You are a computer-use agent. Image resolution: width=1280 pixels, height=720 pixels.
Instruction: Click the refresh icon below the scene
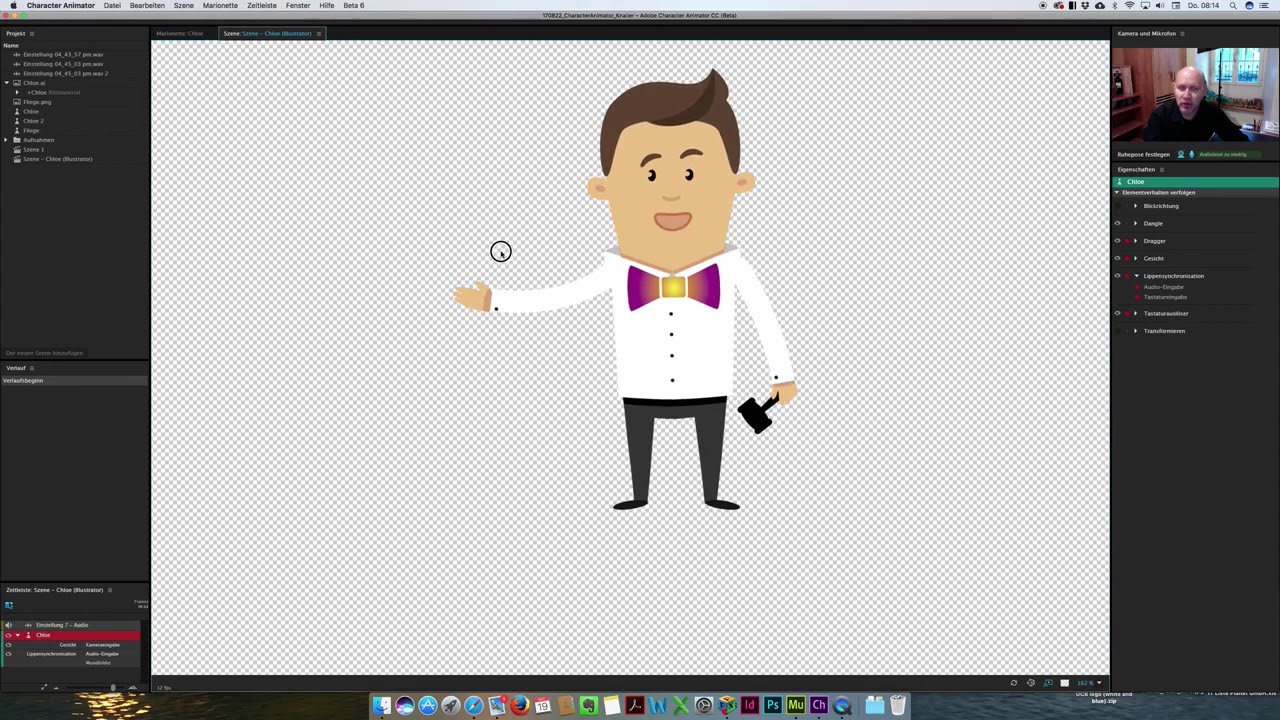(x=1013, y=683)
